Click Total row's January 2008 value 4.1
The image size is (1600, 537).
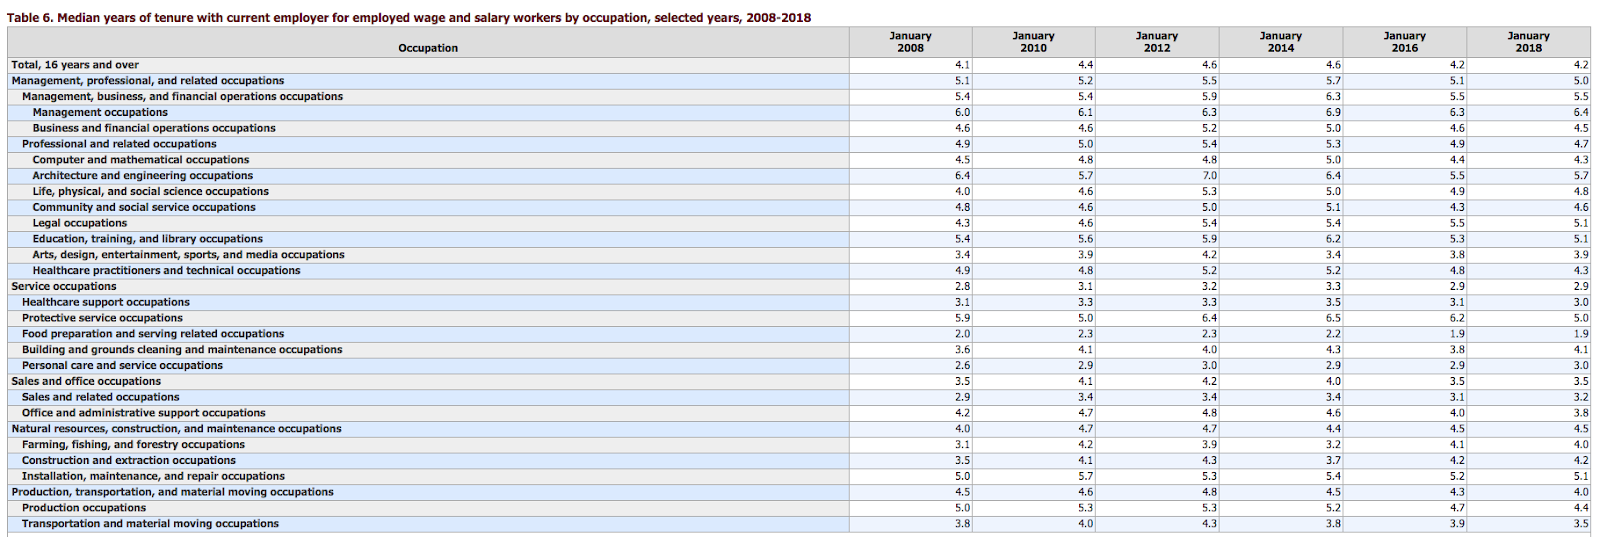[962, 65]
